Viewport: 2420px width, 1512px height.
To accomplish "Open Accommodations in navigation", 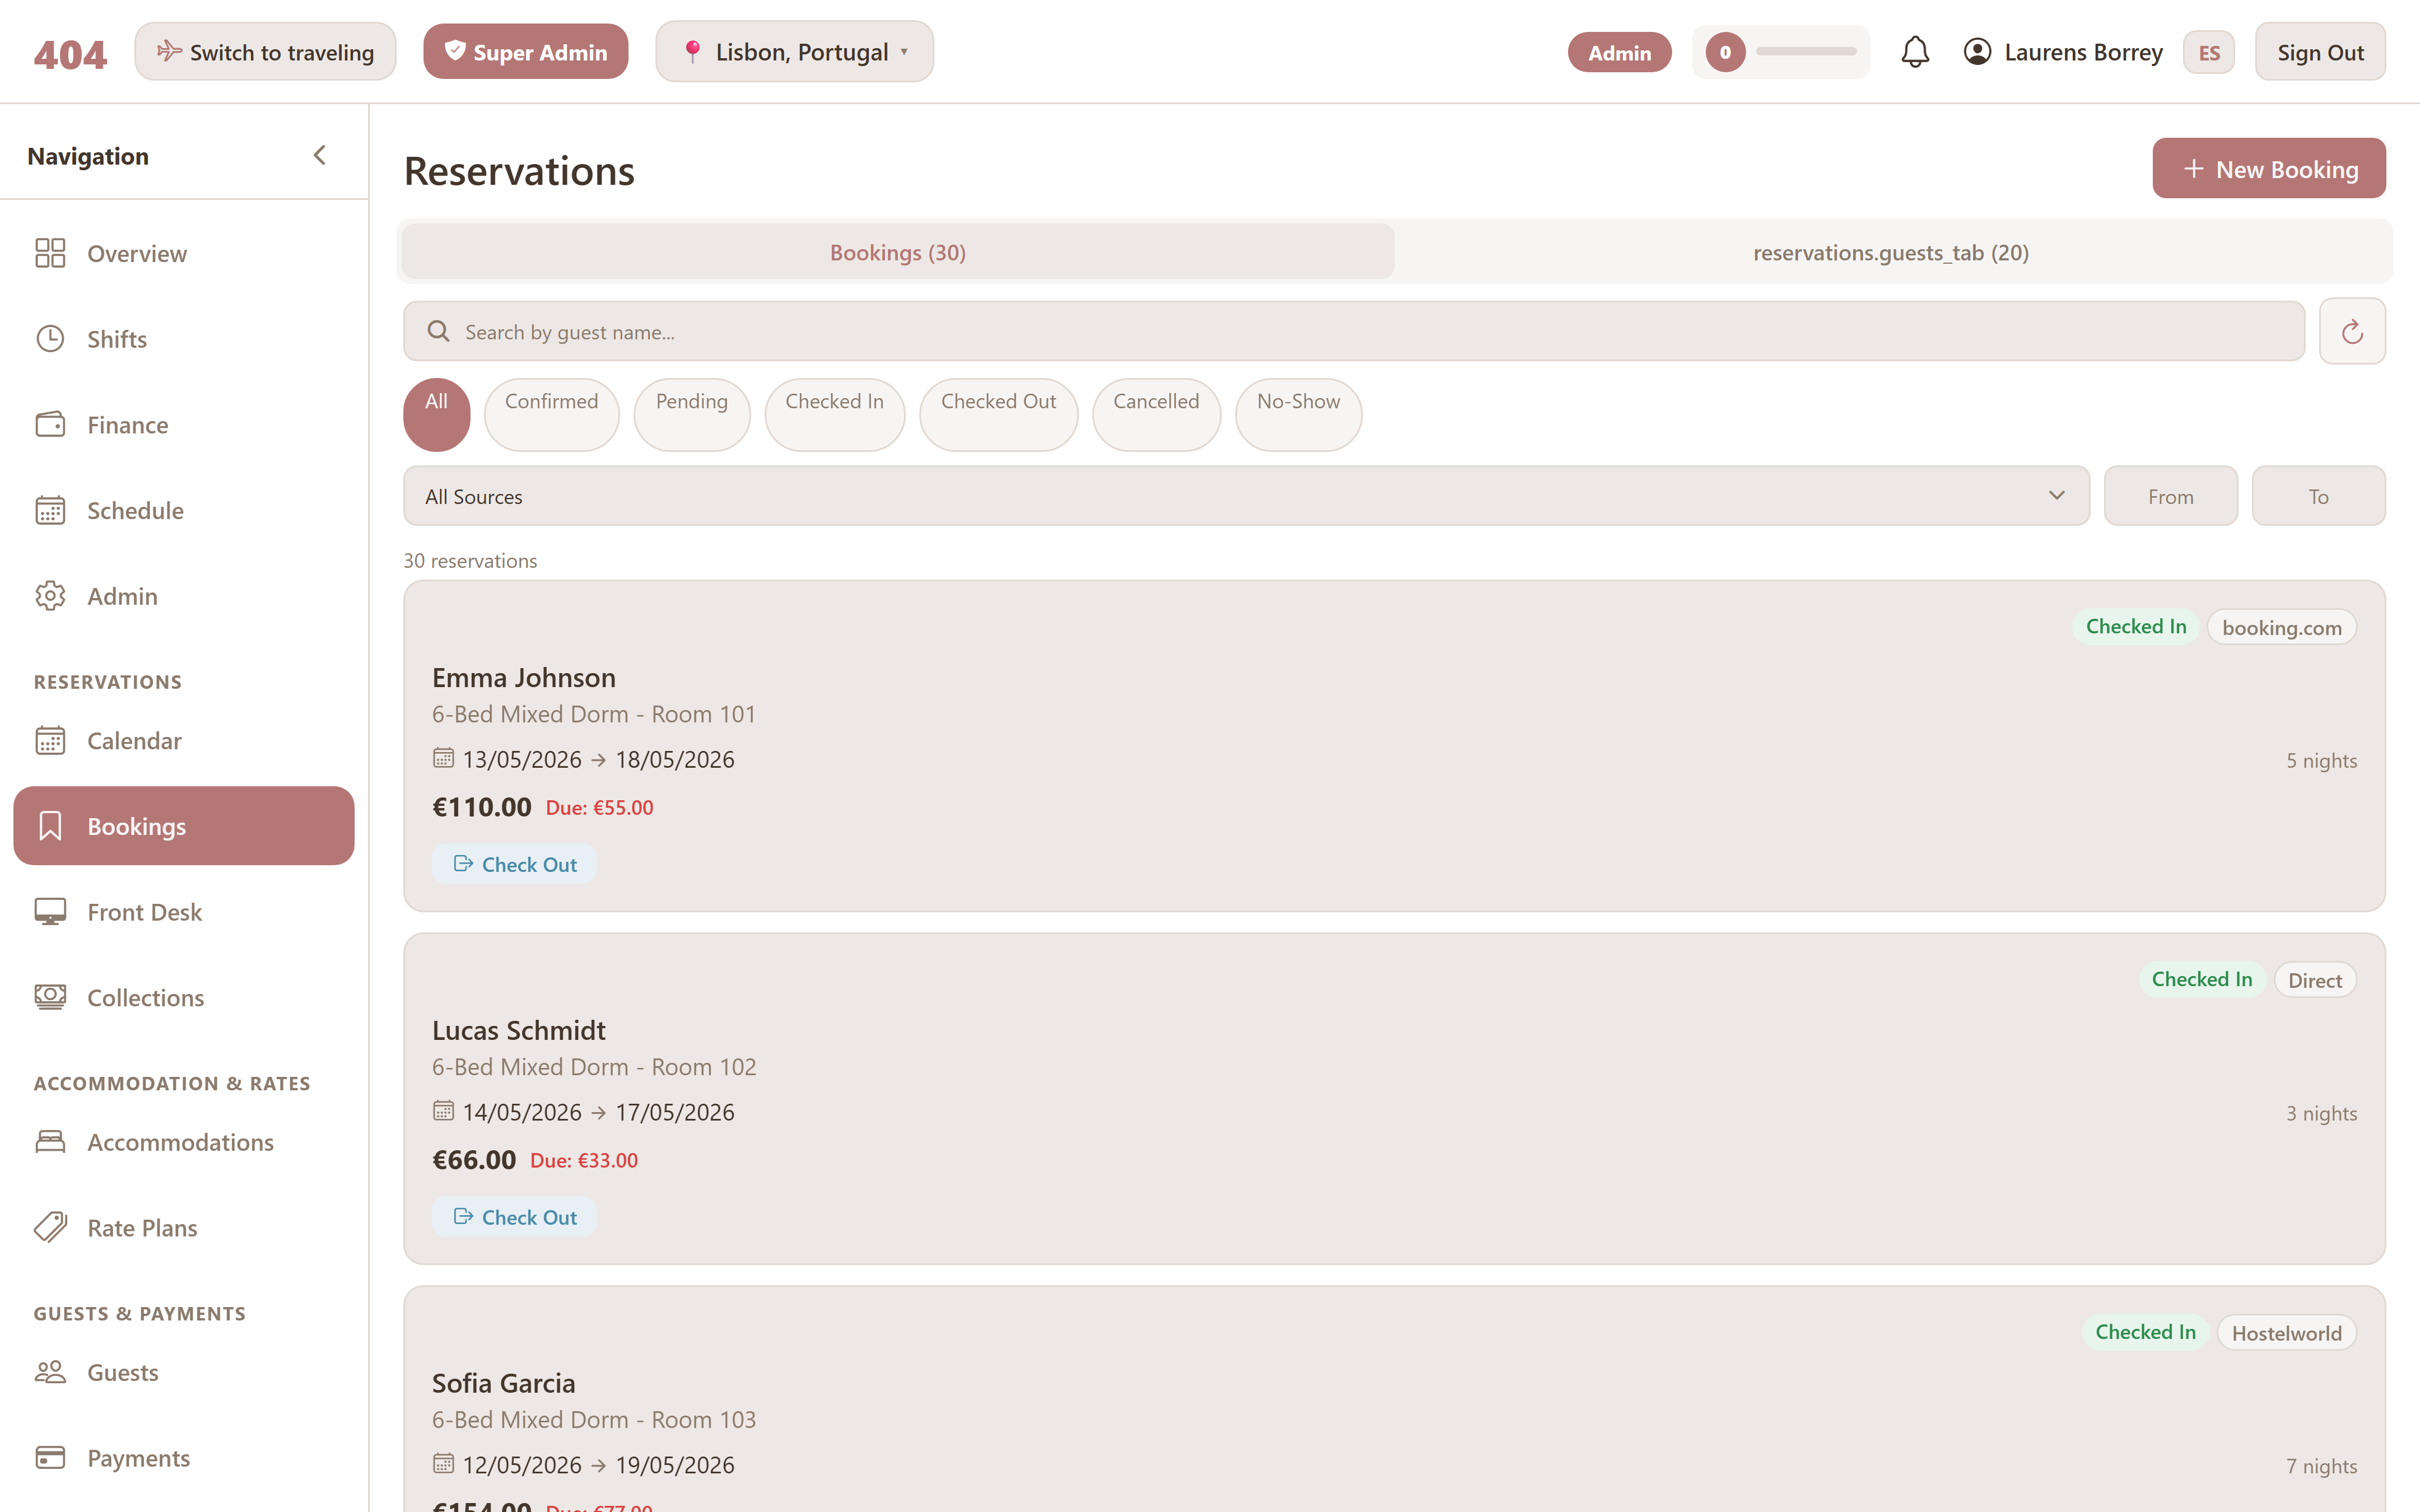I will click(184, 1141).
